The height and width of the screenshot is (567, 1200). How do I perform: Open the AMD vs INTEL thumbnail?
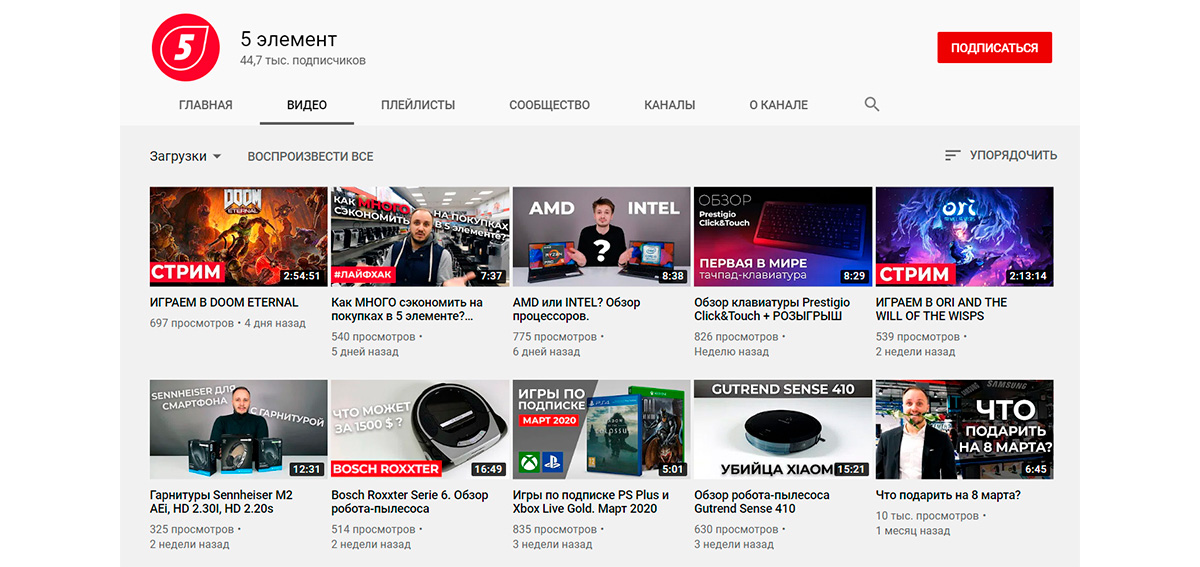pos(602,237)
